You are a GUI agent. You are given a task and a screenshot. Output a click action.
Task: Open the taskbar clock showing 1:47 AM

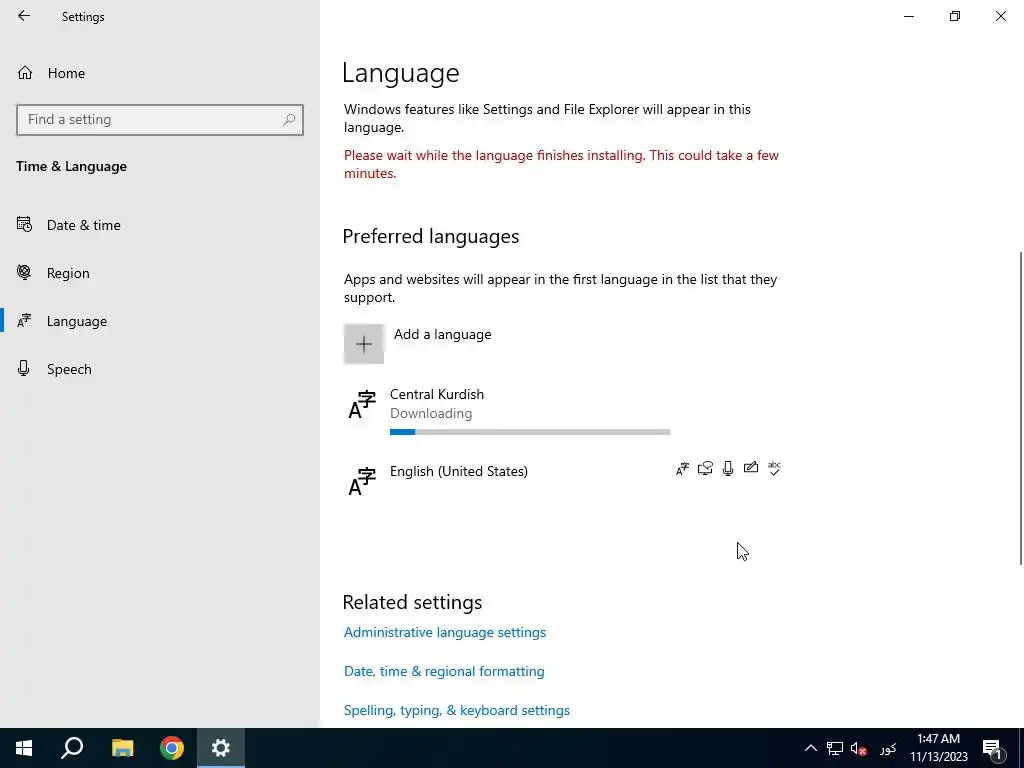coord(938,748)
